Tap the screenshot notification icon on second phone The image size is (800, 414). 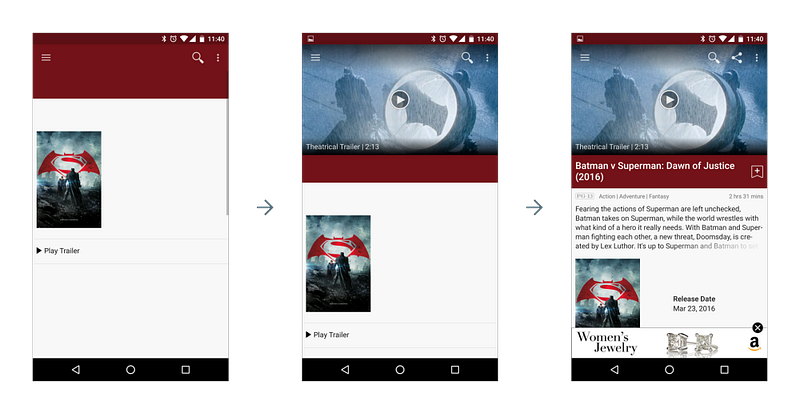point(311,39)
